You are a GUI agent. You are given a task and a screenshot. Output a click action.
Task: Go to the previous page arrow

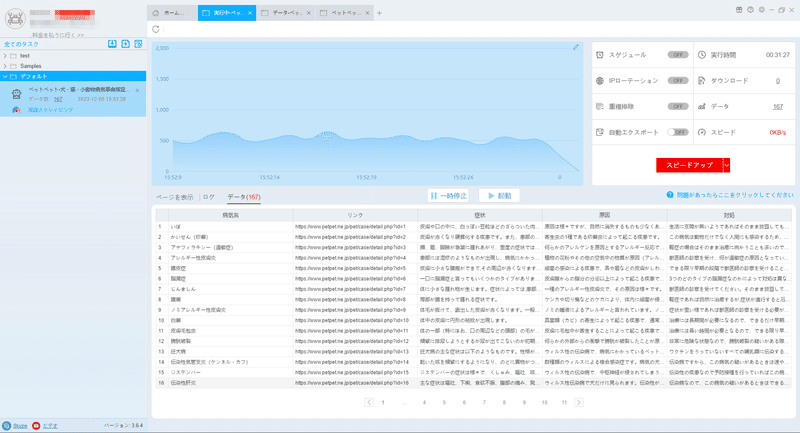(369, 402)
